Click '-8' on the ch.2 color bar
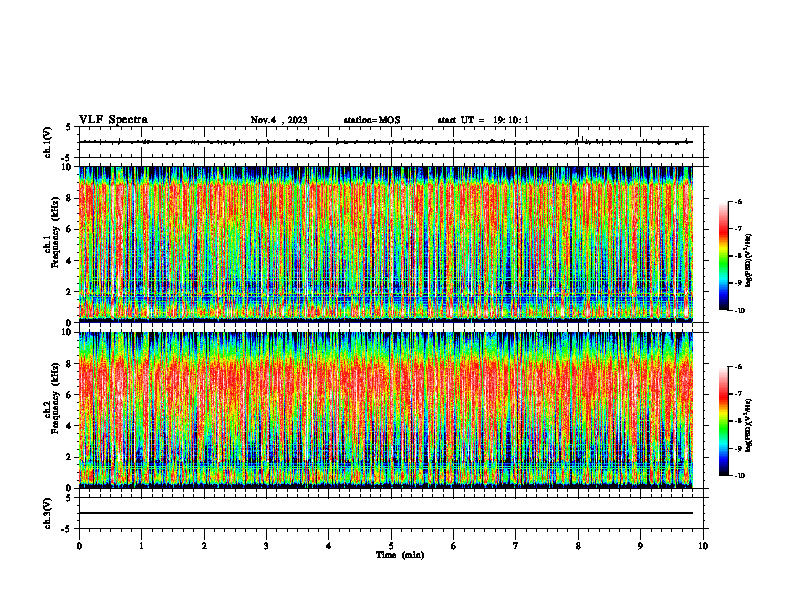 (x=738, y=421)
